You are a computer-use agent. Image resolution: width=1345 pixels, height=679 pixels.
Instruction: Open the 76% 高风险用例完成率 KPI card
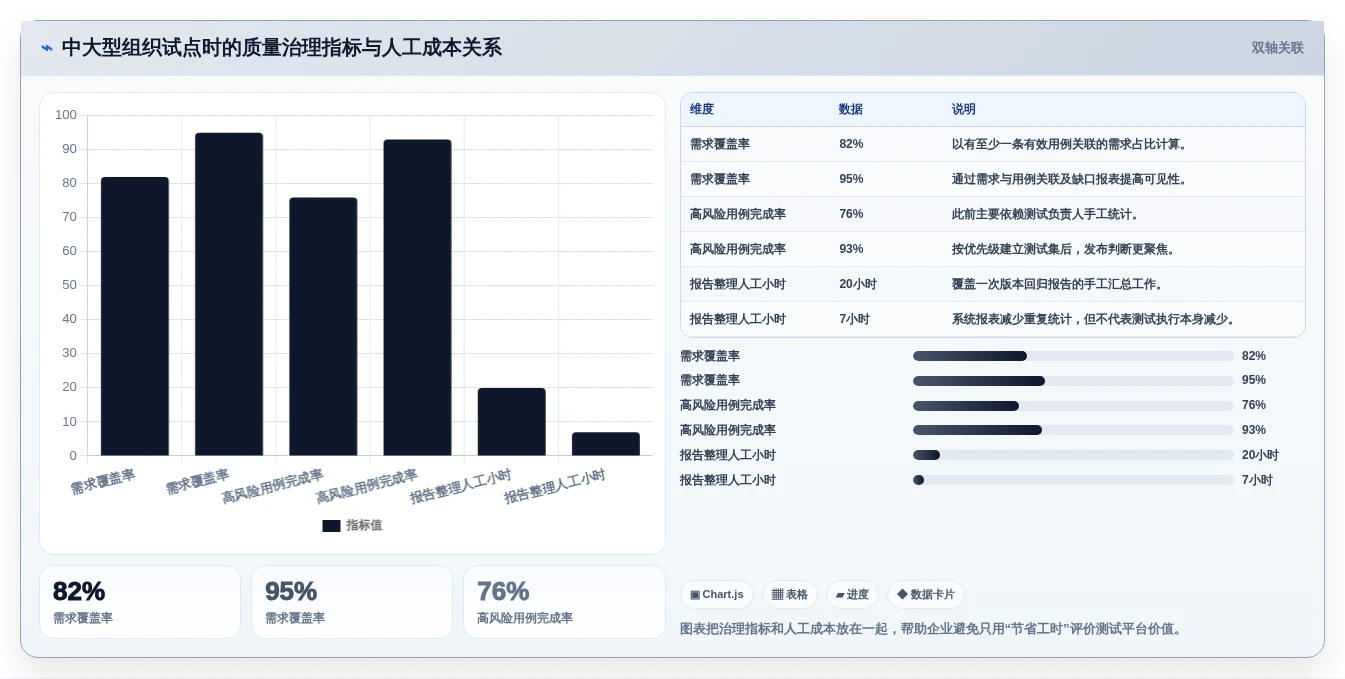[564, 602]
